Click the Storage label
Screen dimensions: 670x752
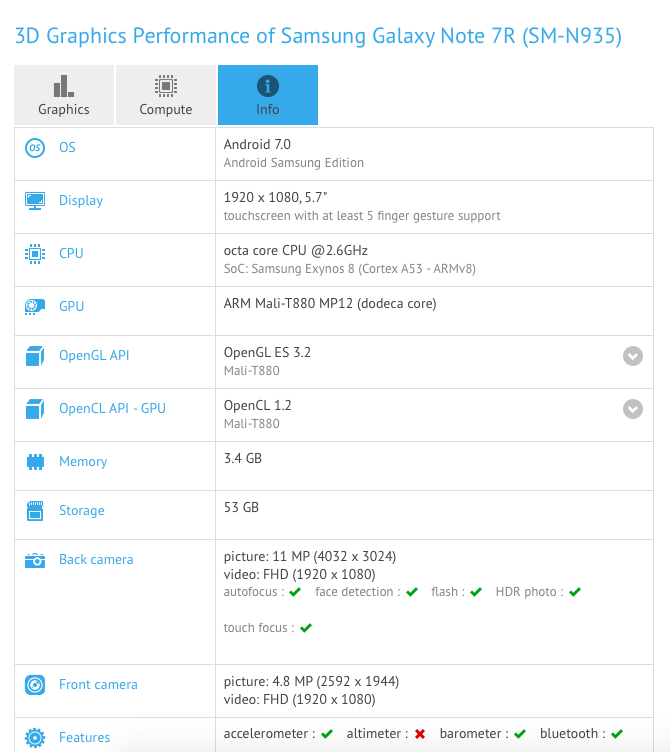[82, 510]
